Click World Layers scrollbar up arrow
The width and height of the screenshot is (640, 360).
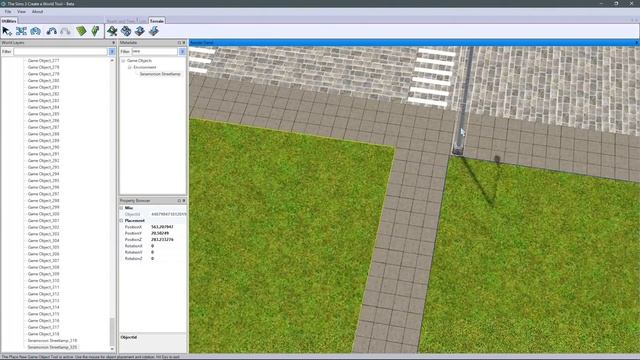pyautogui.click(x=112, y=60)
